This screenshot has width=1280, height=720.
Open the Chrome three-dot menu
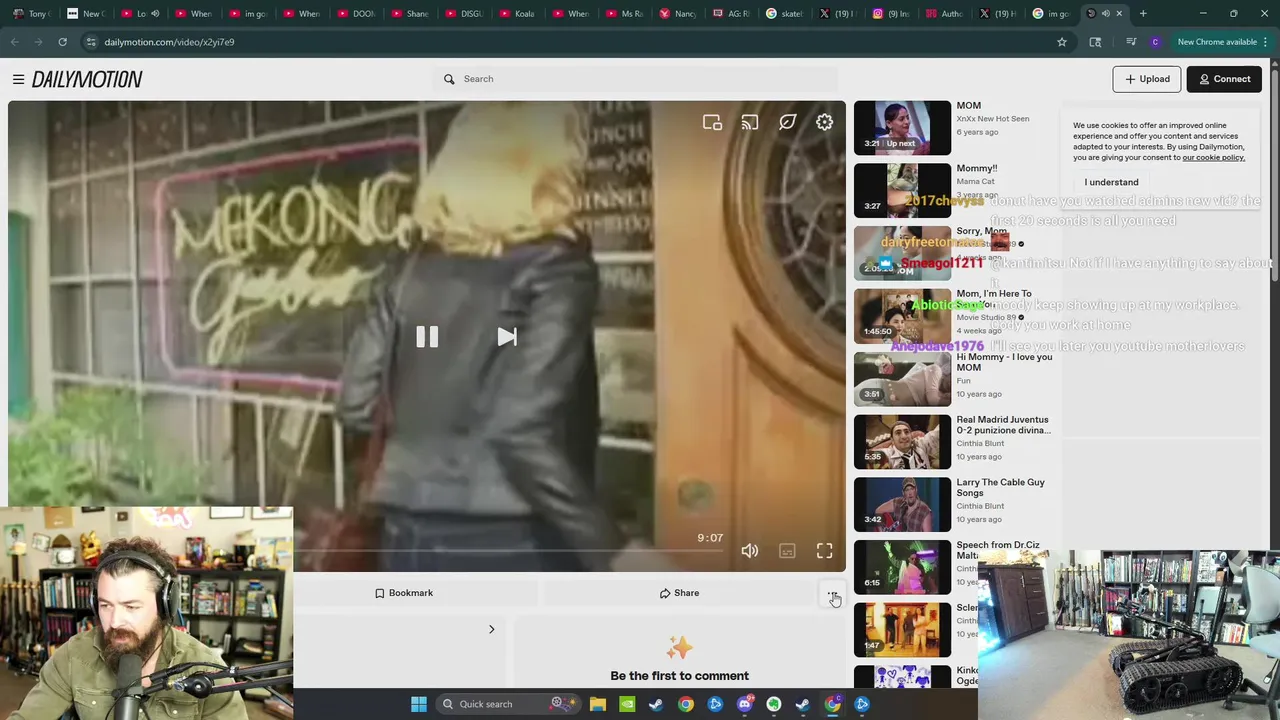[x=1265, y=42]
